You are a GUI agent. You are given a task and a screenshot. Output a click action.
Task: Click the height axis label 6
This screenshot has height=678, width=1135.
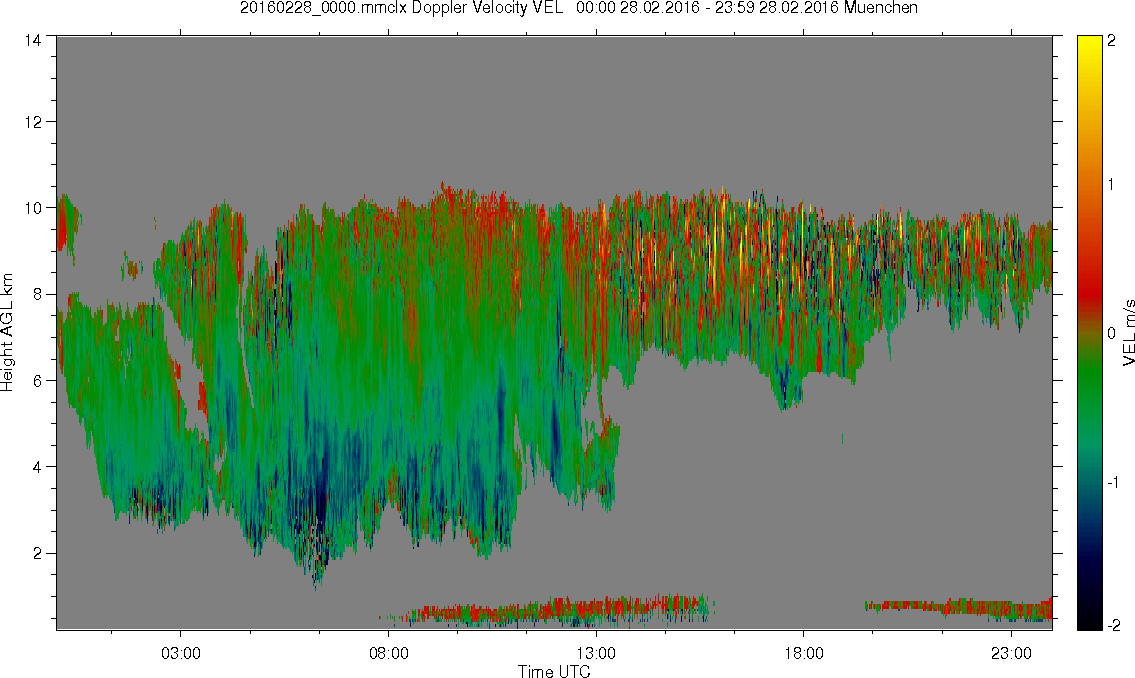(x=37, y=381)
